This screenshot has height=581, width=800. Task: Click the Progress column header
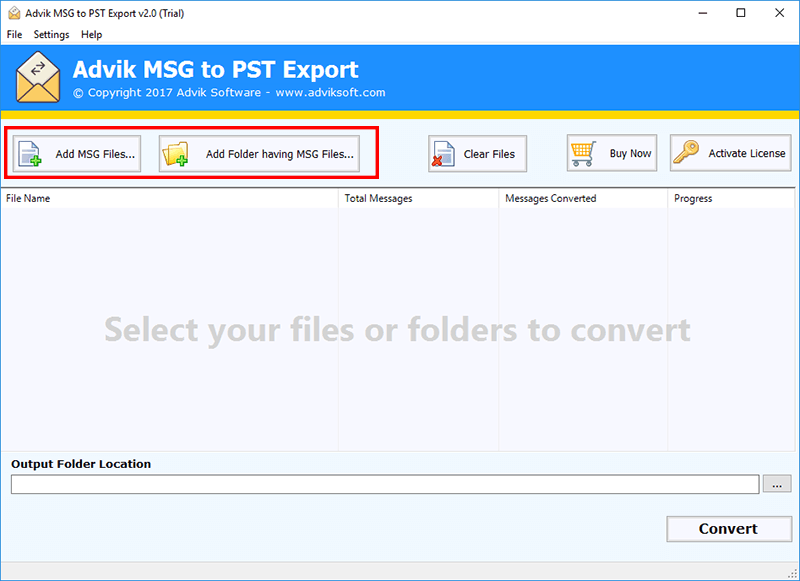coord(731,198)
